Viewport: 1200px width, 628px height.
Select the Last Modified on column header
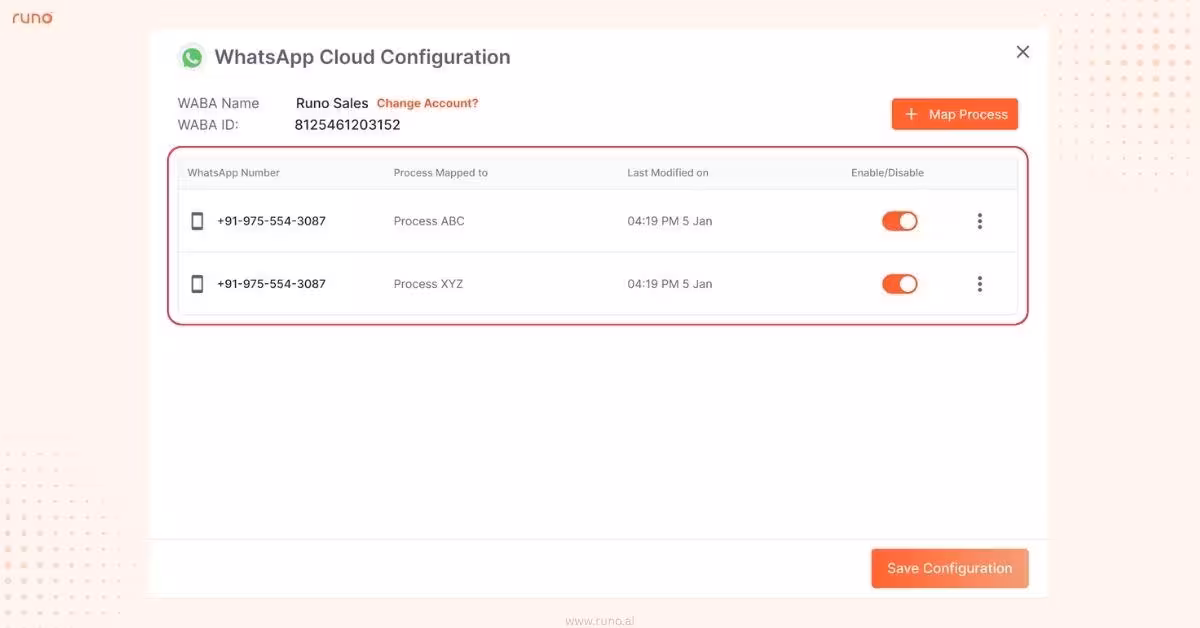(x=667, y=172)
